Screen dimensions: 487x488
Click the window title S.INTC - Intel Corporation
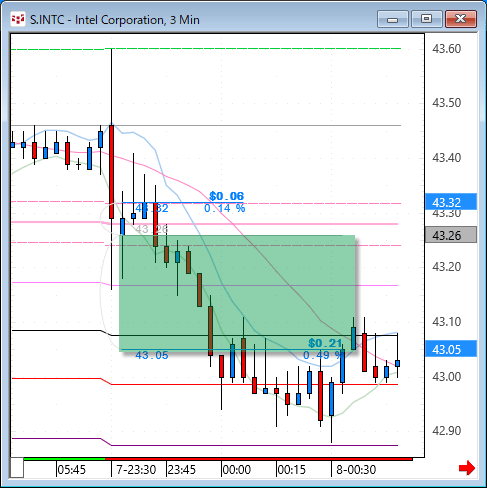[x=115, y=20]
